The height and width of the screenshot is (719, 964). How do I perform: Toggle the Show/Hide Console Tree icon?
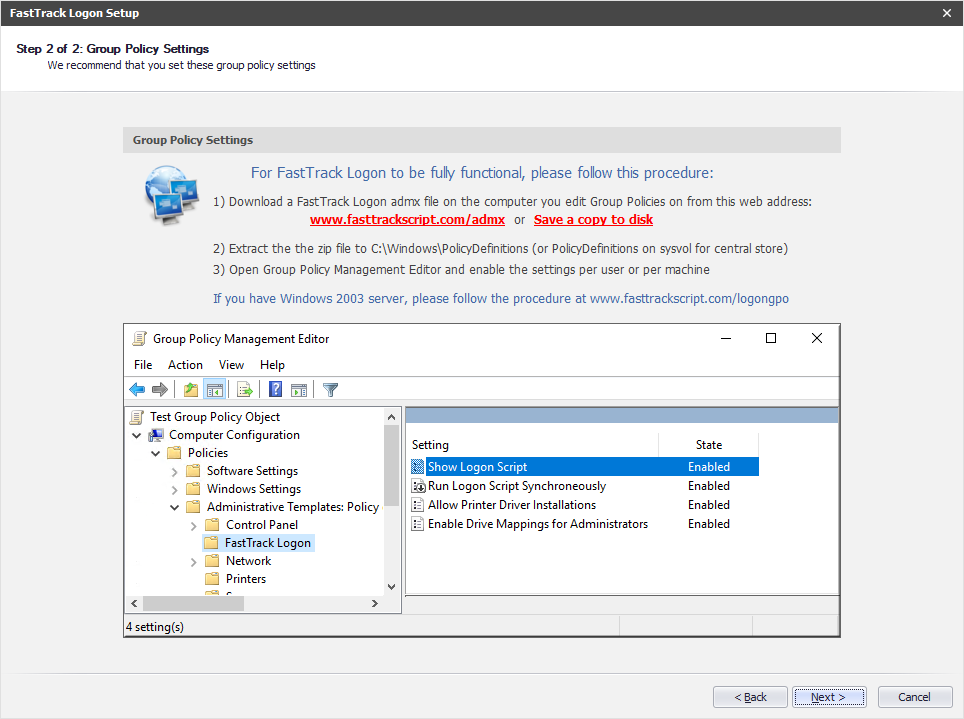pyautogui.click(x=214, y=390)
